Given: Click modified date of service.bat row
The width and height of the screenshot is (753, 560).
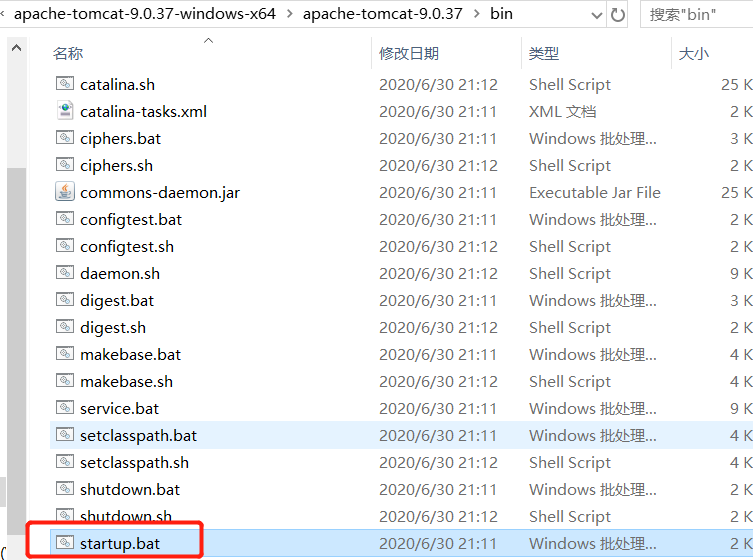Looking at the screenshot, I should [438, 408].
